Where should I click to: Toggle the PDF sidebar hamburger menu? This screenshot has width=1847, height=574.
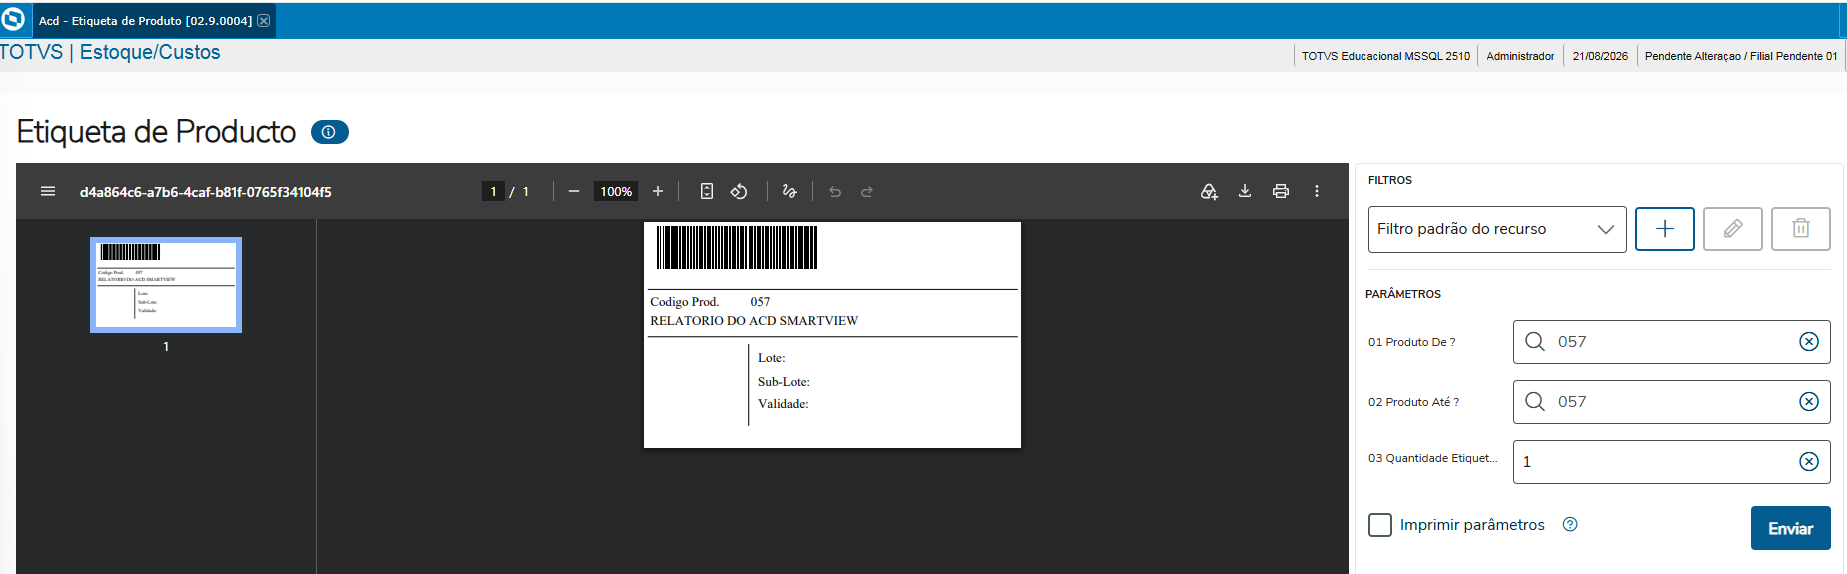point(48,191)
